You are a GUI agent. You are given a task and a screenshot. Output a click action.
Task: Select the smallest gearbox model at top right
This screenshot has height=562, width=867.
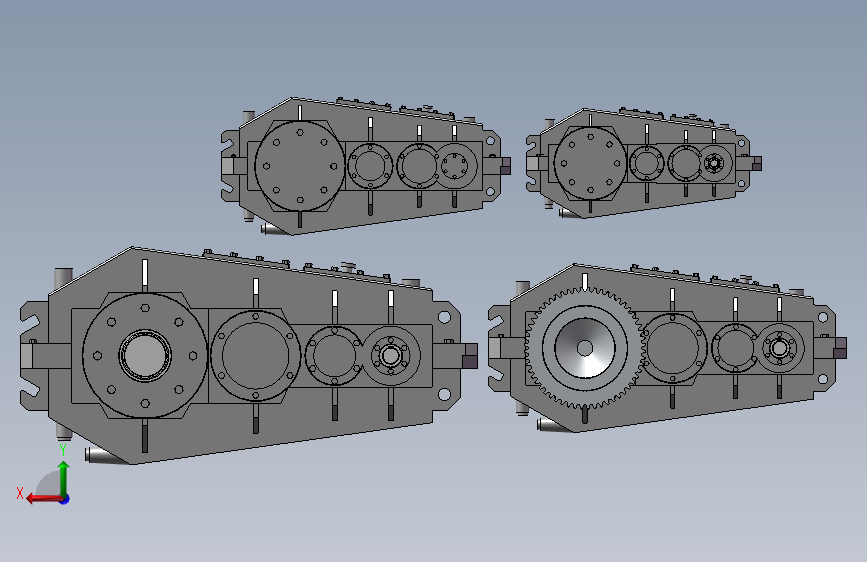coord(644,163)
